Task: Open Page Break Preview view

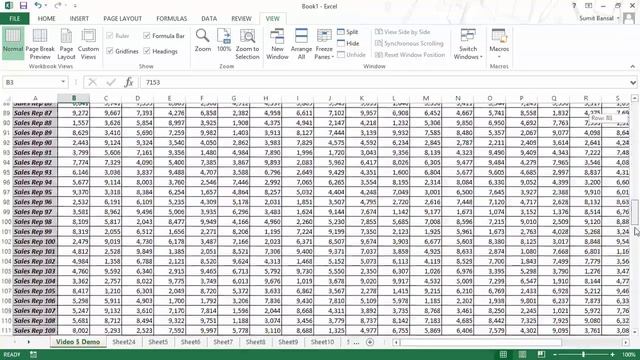Action: coord(40,44)
